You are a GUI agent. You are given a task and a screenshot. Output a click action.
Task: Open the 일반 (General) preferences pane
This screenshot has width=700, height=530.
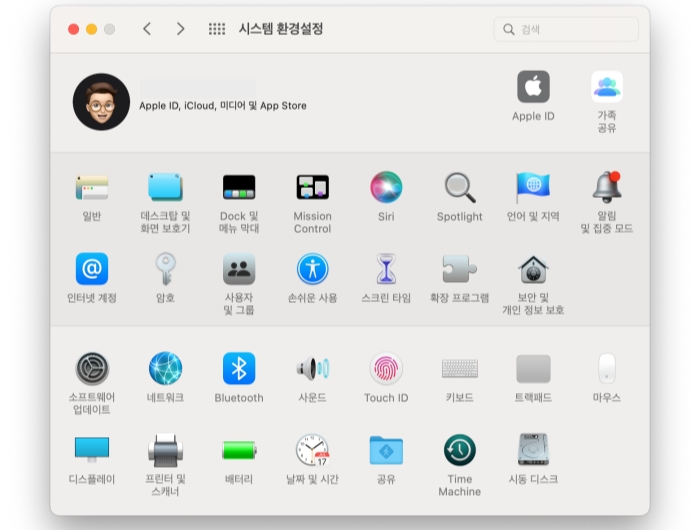coord(92,187)
